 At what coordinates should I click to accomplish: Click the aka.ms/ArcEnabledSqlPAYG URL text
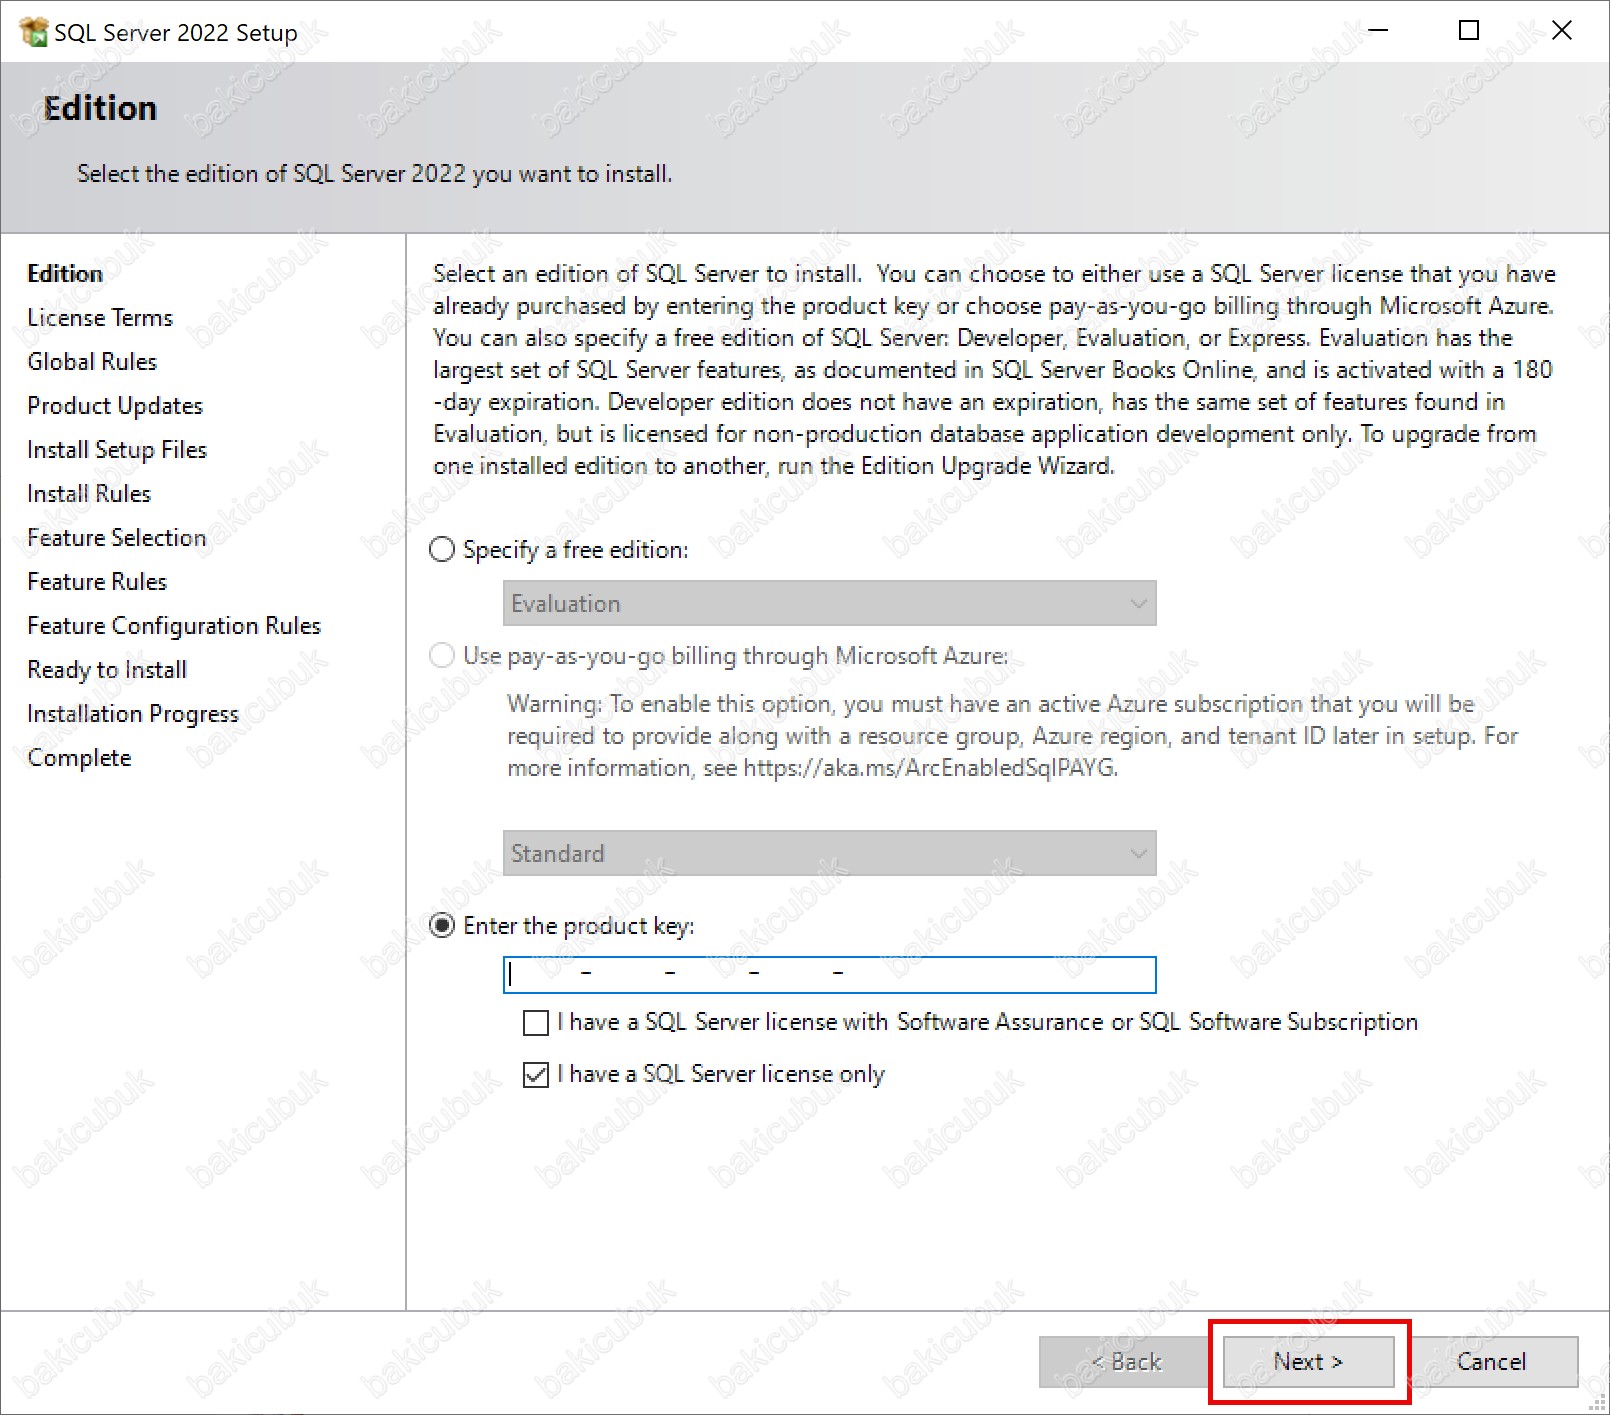929,768
